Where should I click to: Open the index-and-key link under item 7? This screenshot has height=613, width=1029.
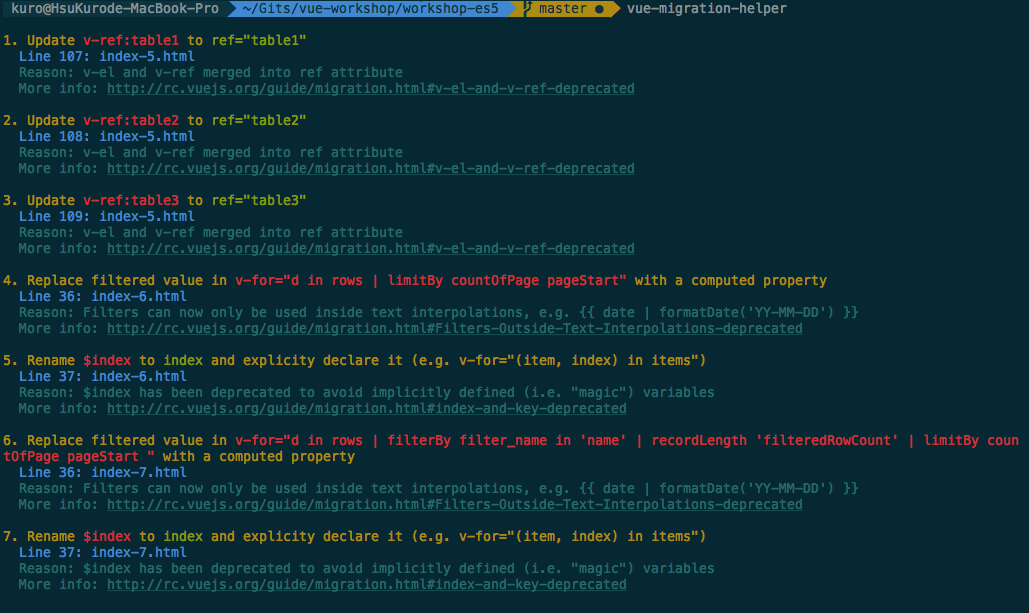pyautogui.click(x=366, y=585)
